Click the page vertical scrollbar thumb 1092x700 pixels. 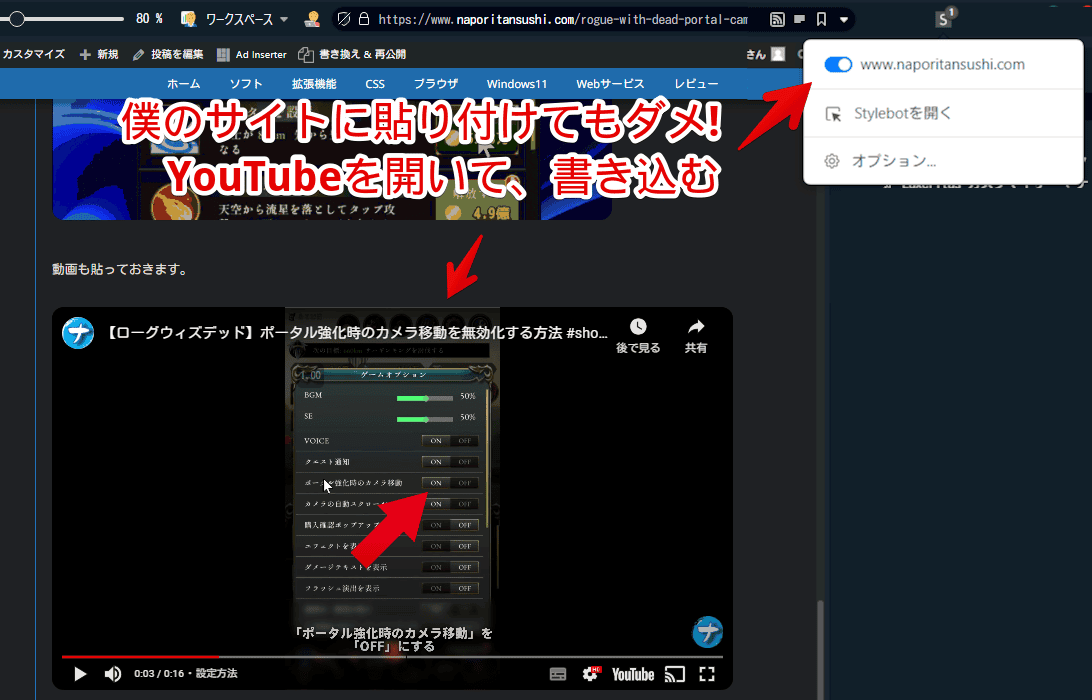tap(820, 651)
